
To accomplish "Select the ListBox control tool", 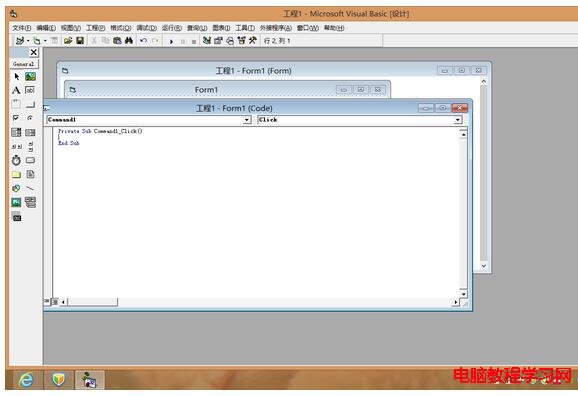I will [x=30, y=132].
